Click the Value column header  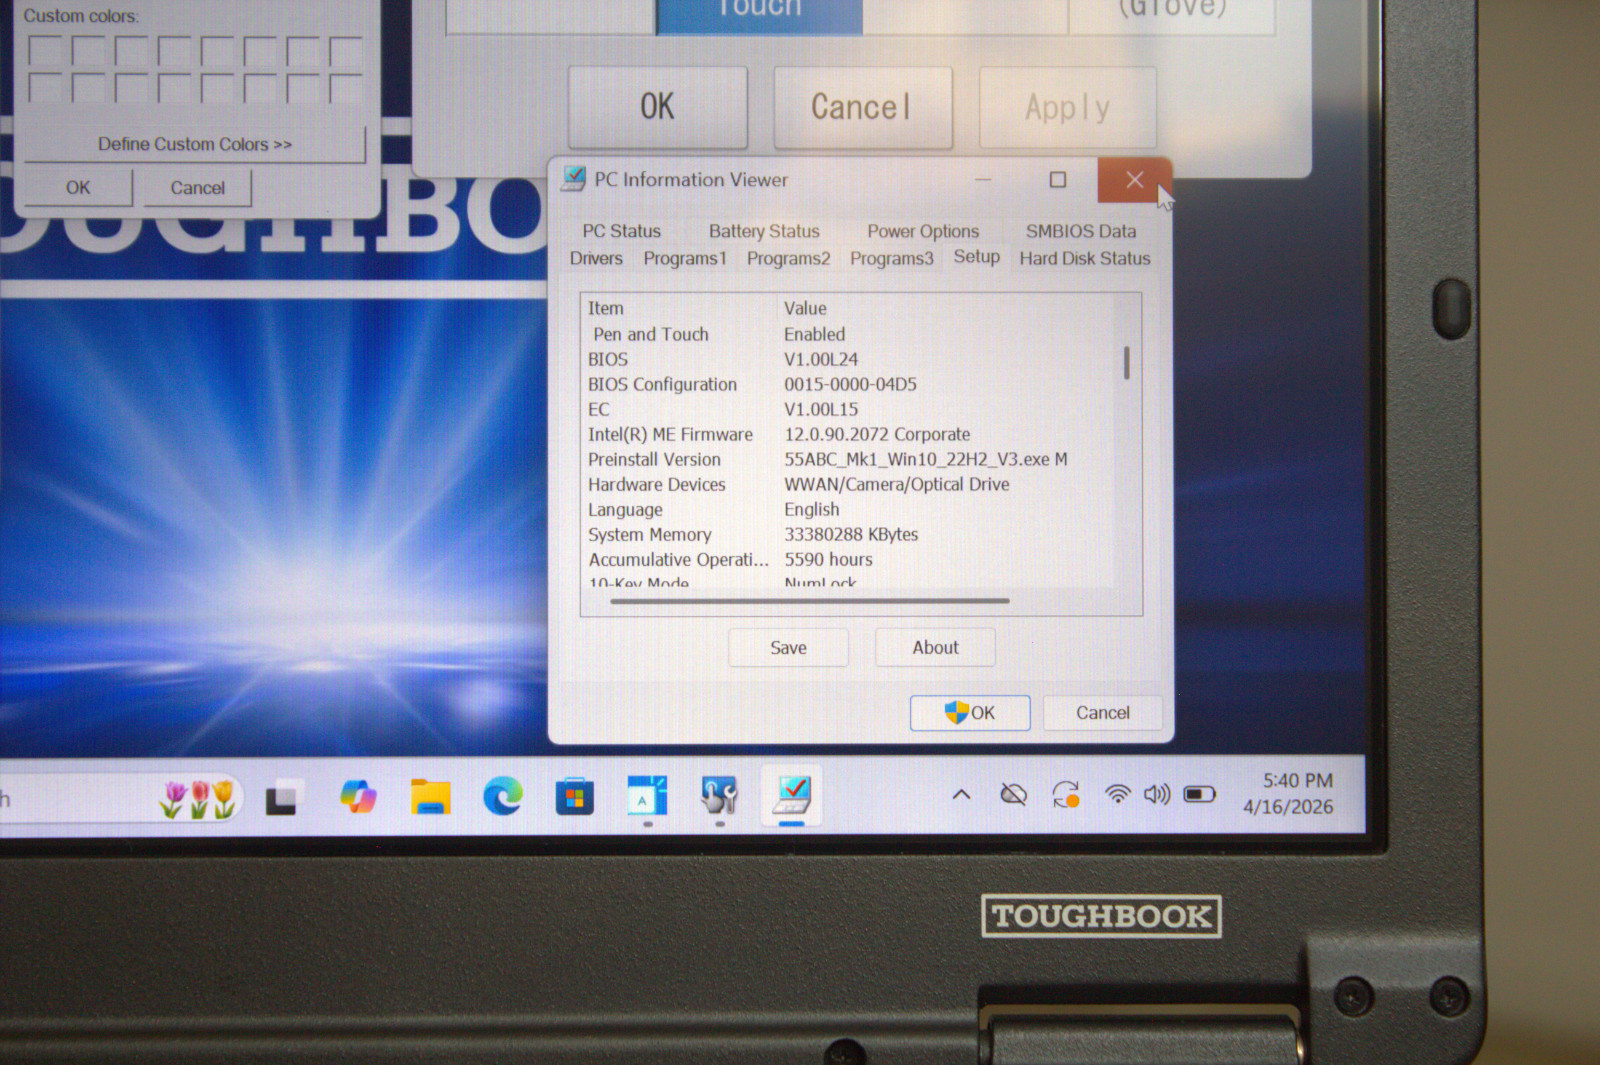point(947,308)
